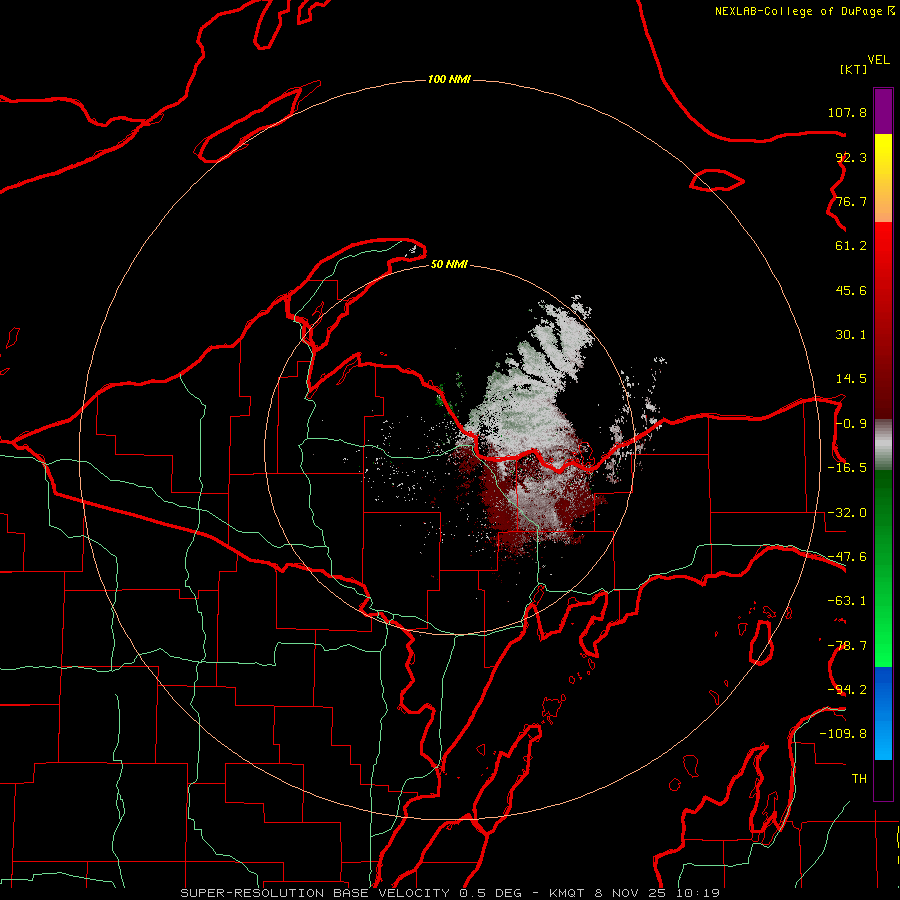This screenshot has width=900, height=900.
Task: Click the 92.3 legend value
Action: (851, 157)
